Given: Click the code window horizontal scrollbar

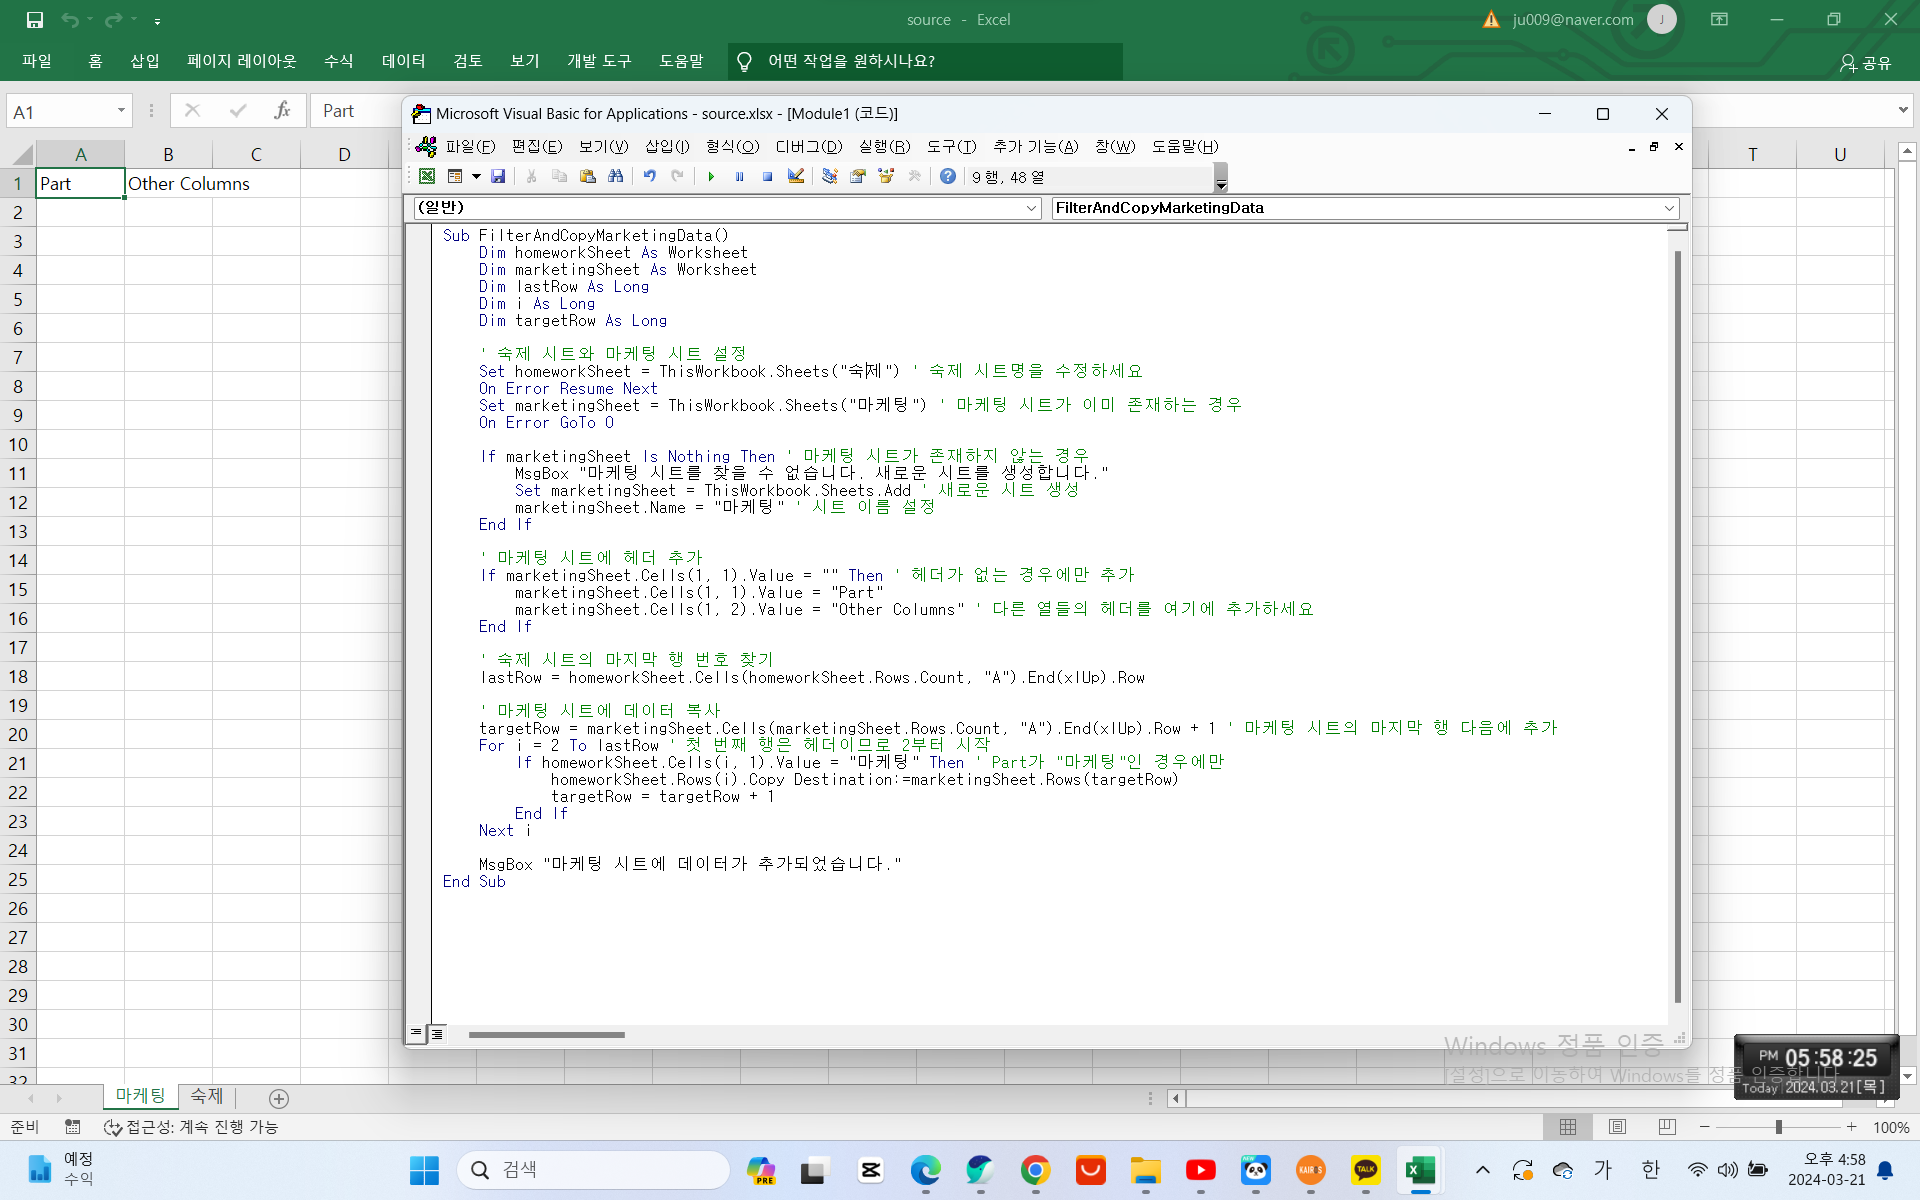Looking at the screenshot, I should click(547, 1034).
